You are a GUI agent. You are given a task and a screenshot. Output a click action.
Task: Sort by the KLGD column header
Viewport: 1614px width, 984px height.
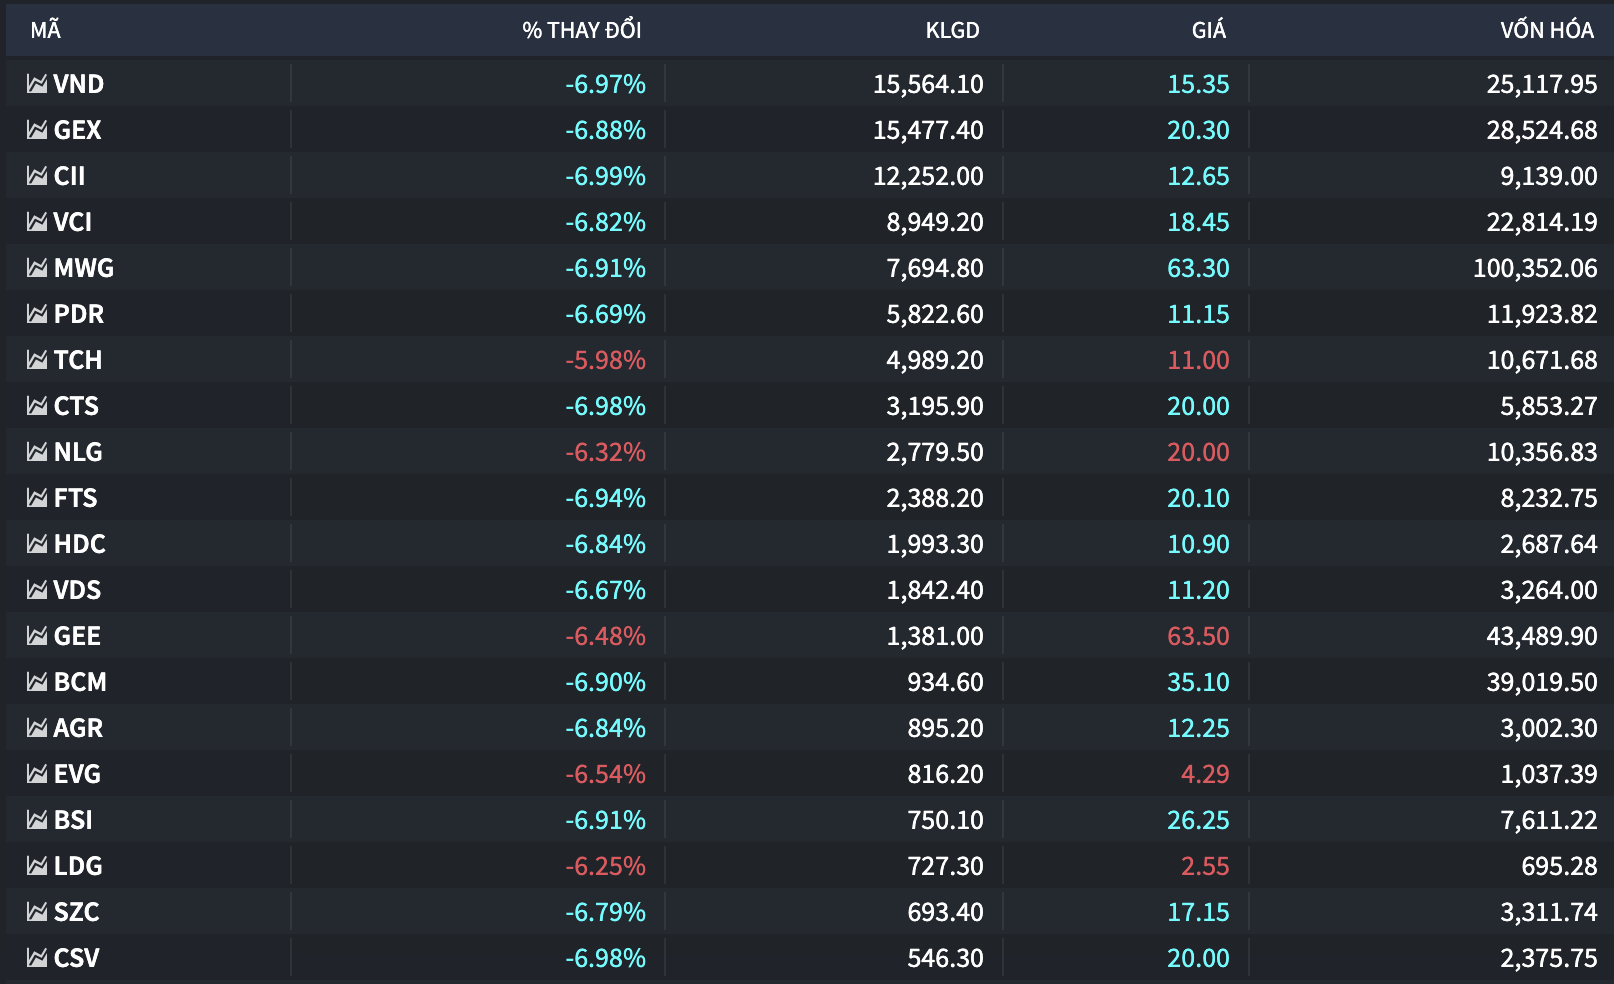[x=952, y=30]
